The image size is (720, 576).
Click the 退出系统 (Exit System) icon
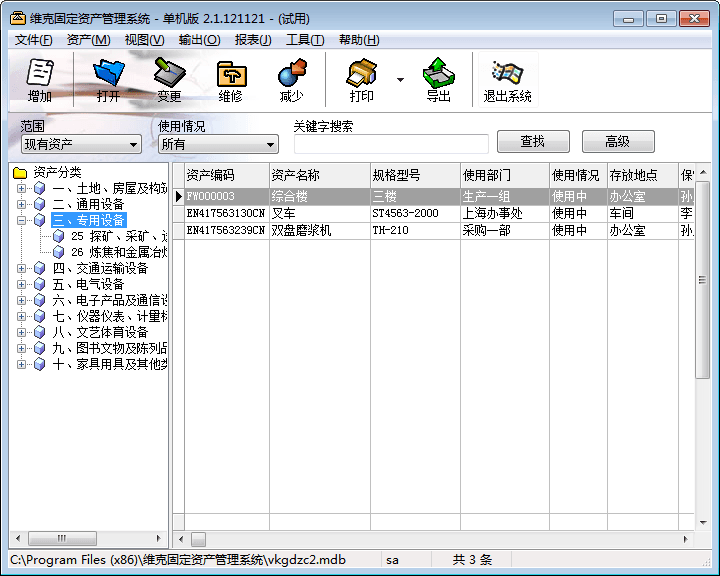click(507, 80)
